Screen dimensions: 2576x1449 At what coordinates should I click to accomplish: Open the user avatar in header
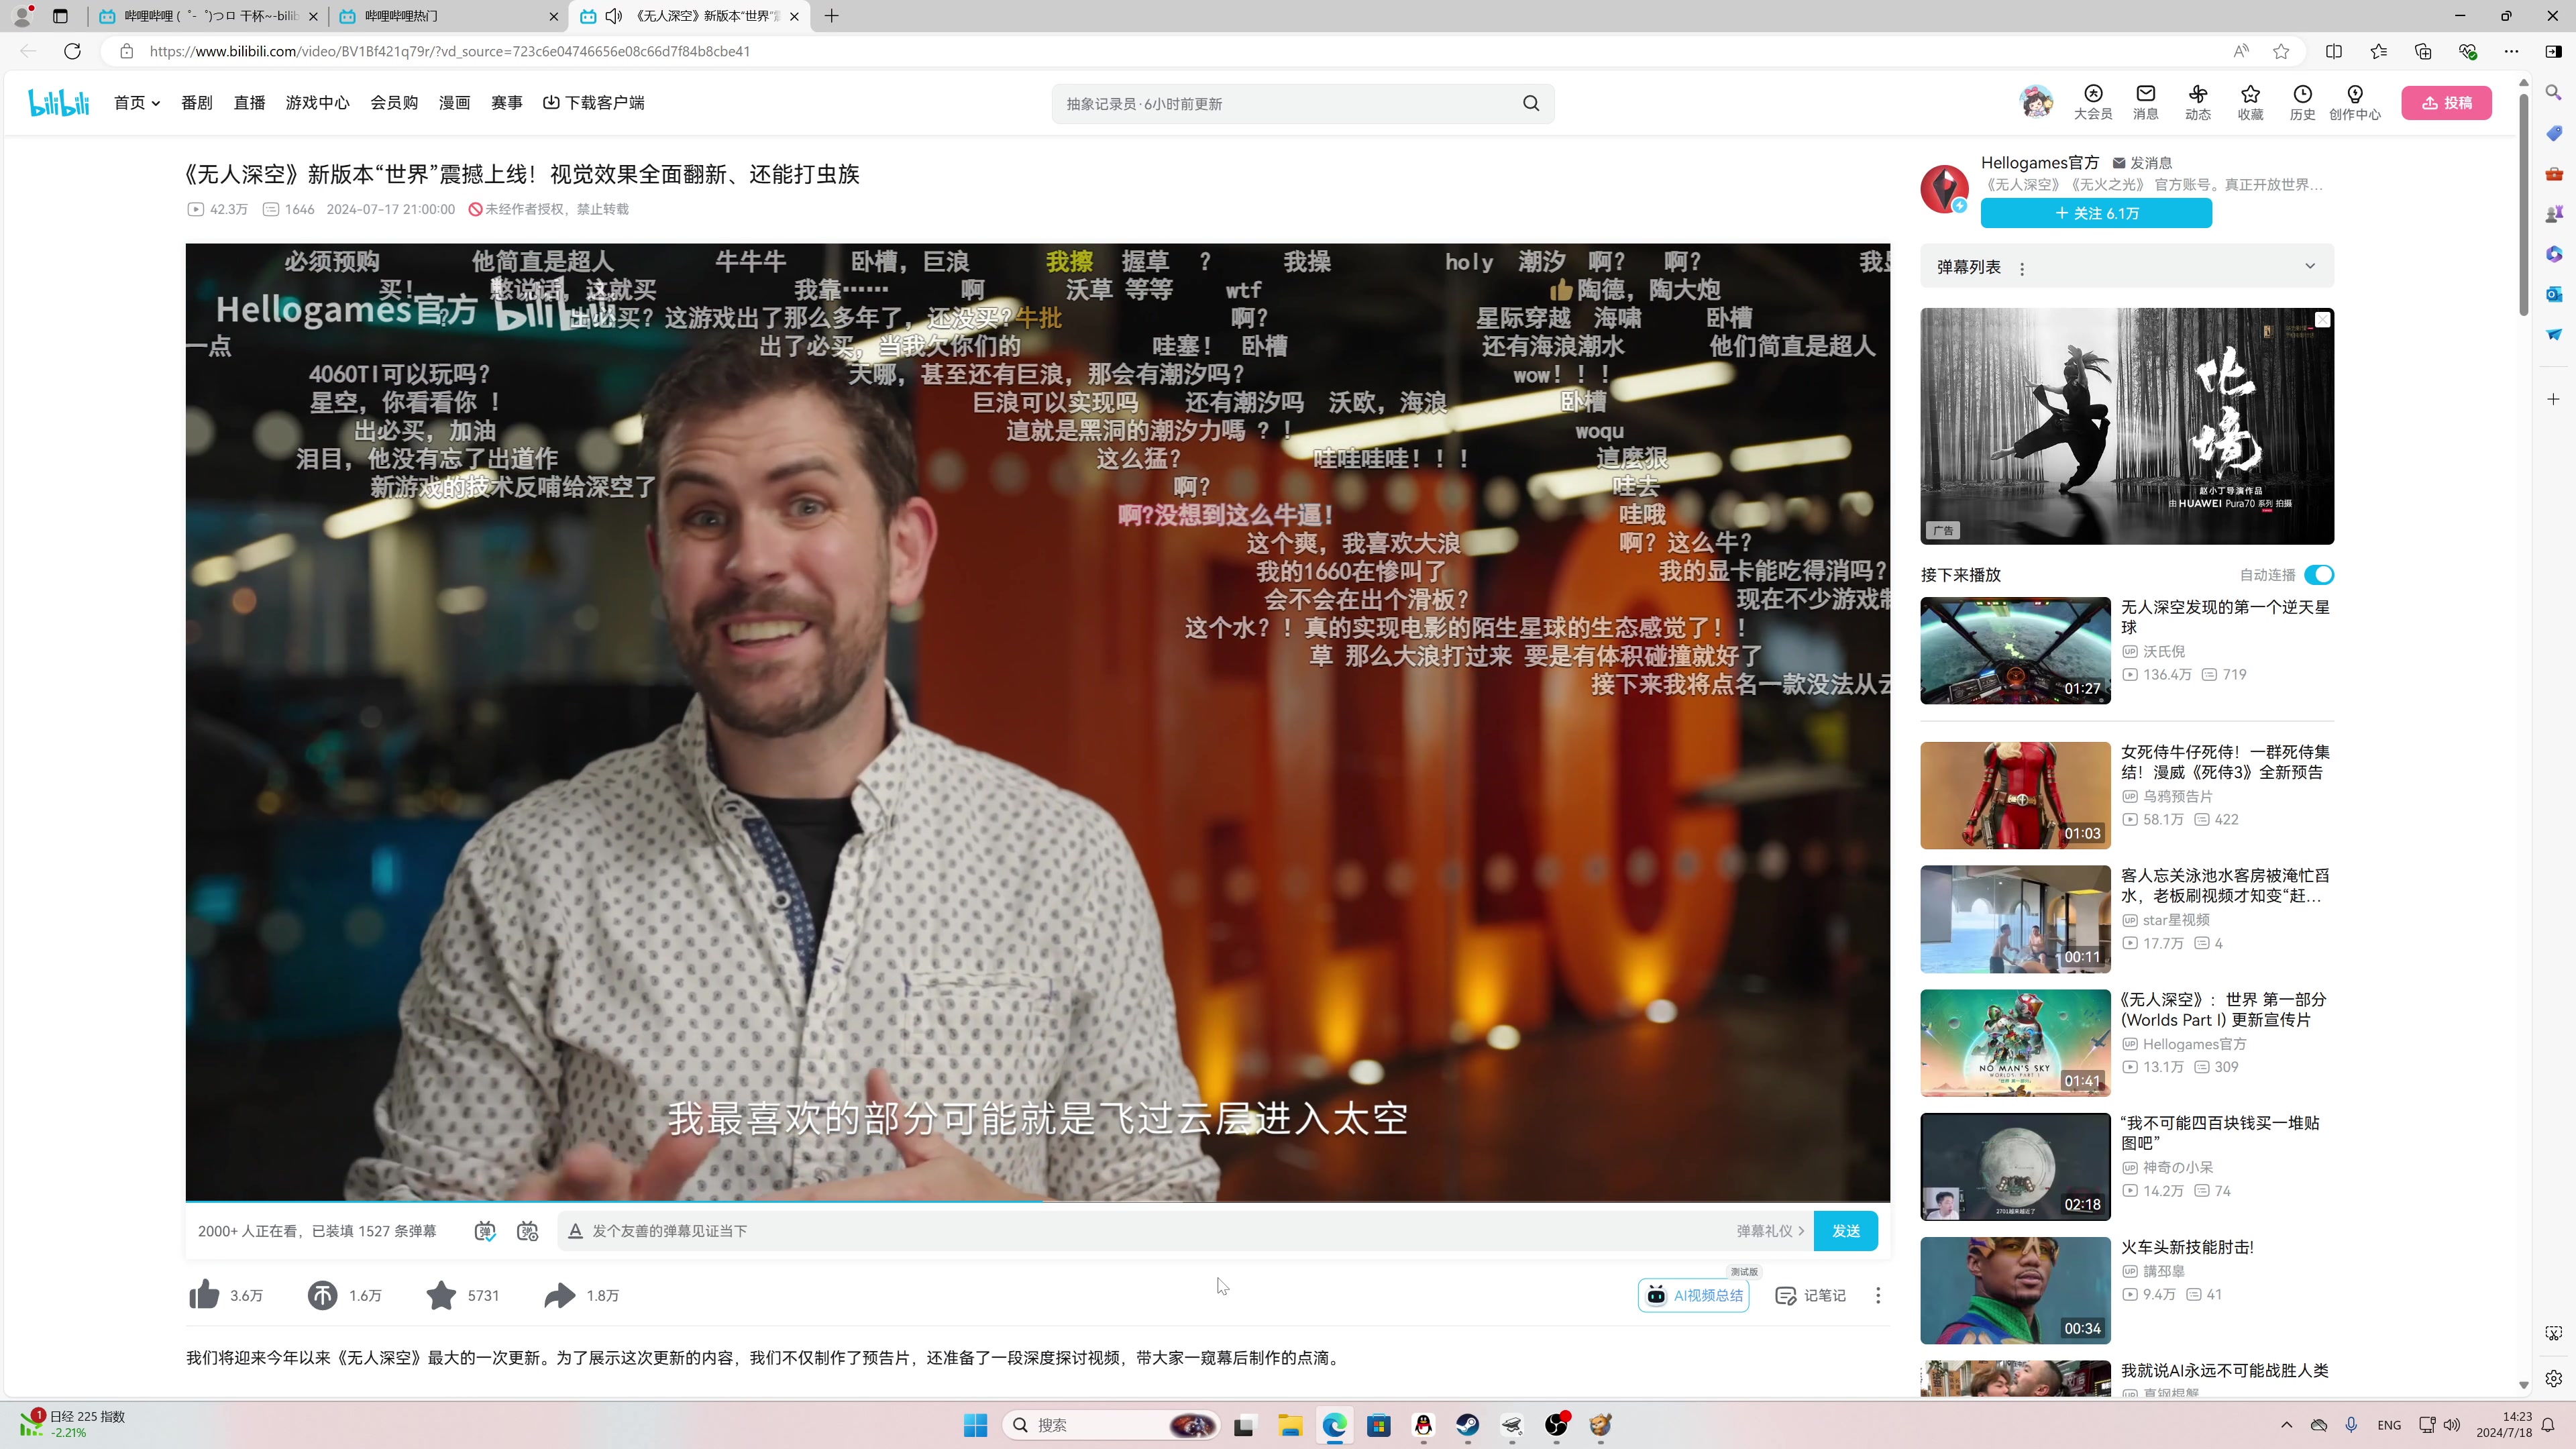click(2036, 102)
